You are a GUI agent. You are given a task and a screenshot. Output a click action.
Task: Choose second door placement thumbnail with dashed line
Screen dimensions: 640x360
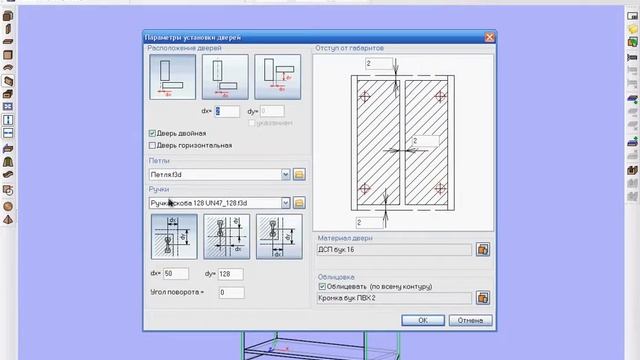(225, 77)
